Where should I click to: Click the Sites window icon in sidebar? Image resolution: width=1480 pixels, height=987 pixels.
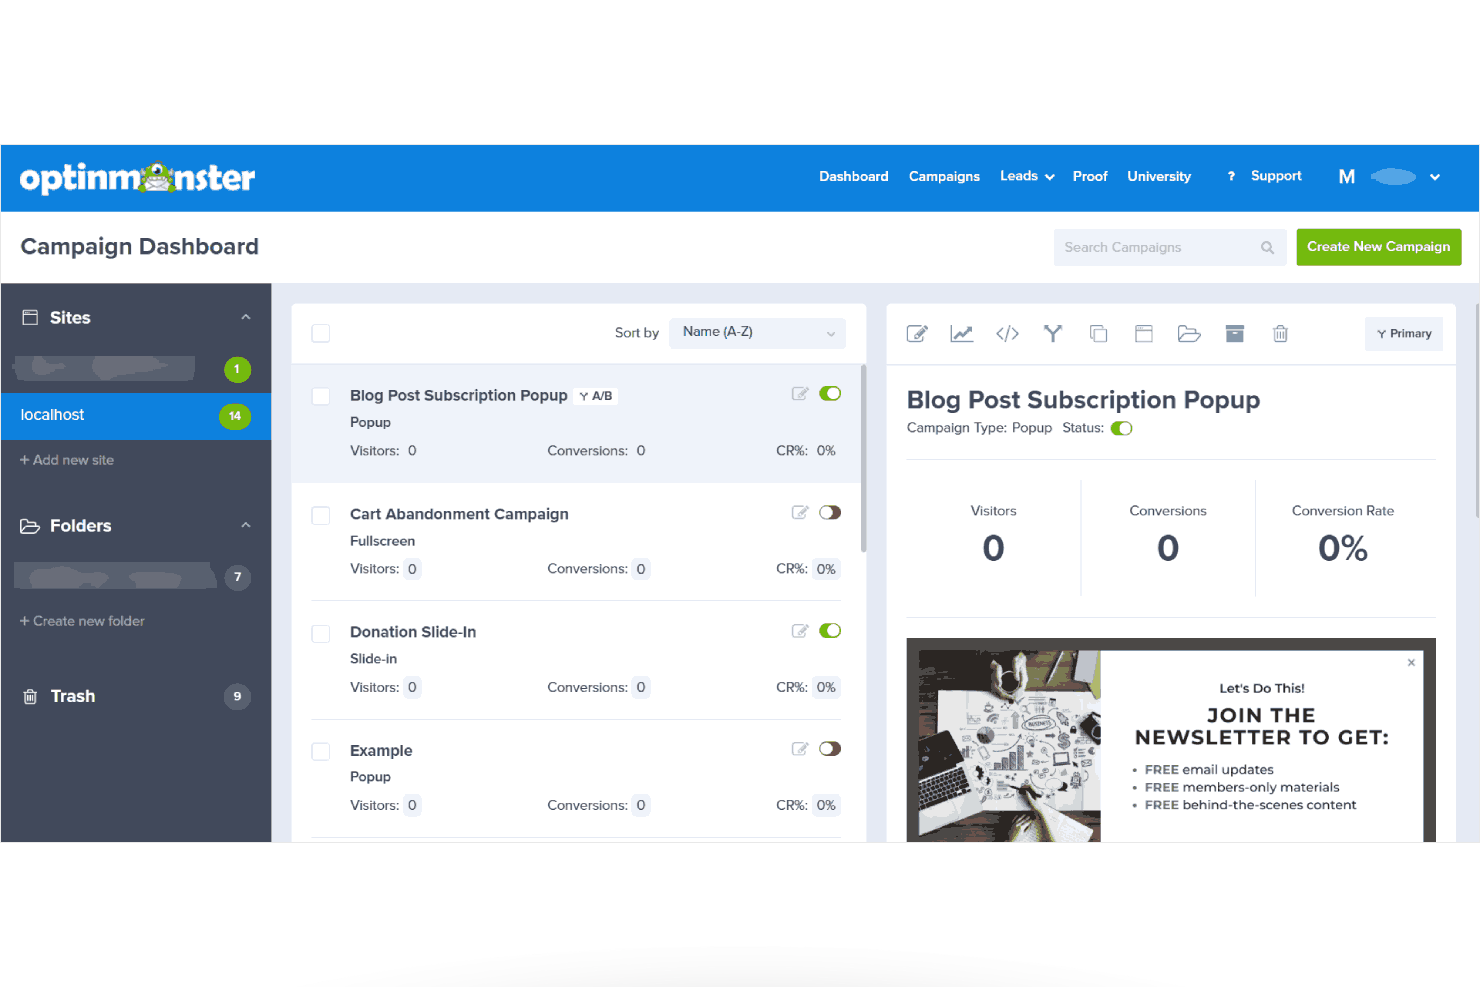[30, 317]
